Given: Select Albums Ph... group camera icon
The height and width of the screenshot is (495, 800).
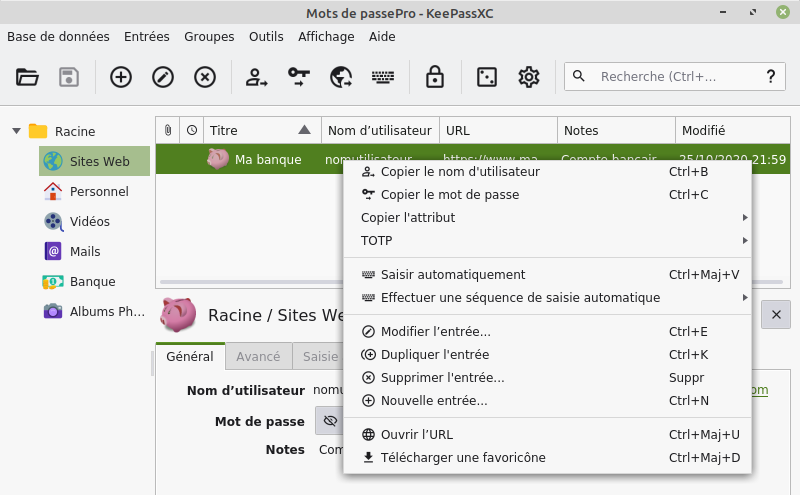Looking at the screenshot, I should tap(53, 311).
